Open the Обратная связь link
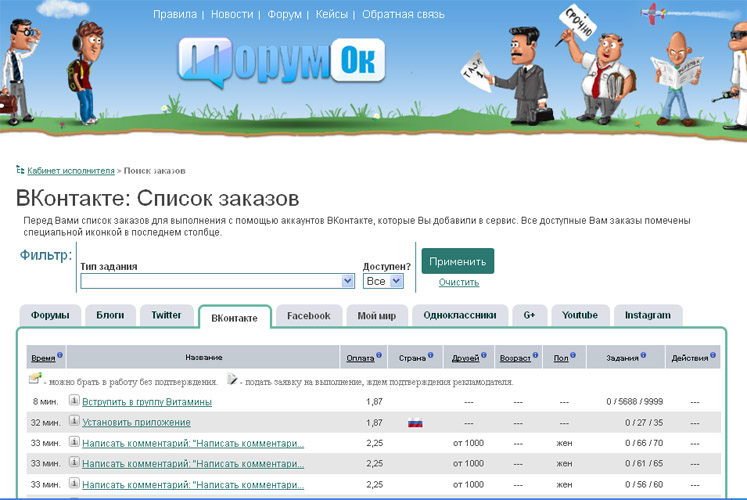The width and height of the screenshot is (747, 500). 403,14
